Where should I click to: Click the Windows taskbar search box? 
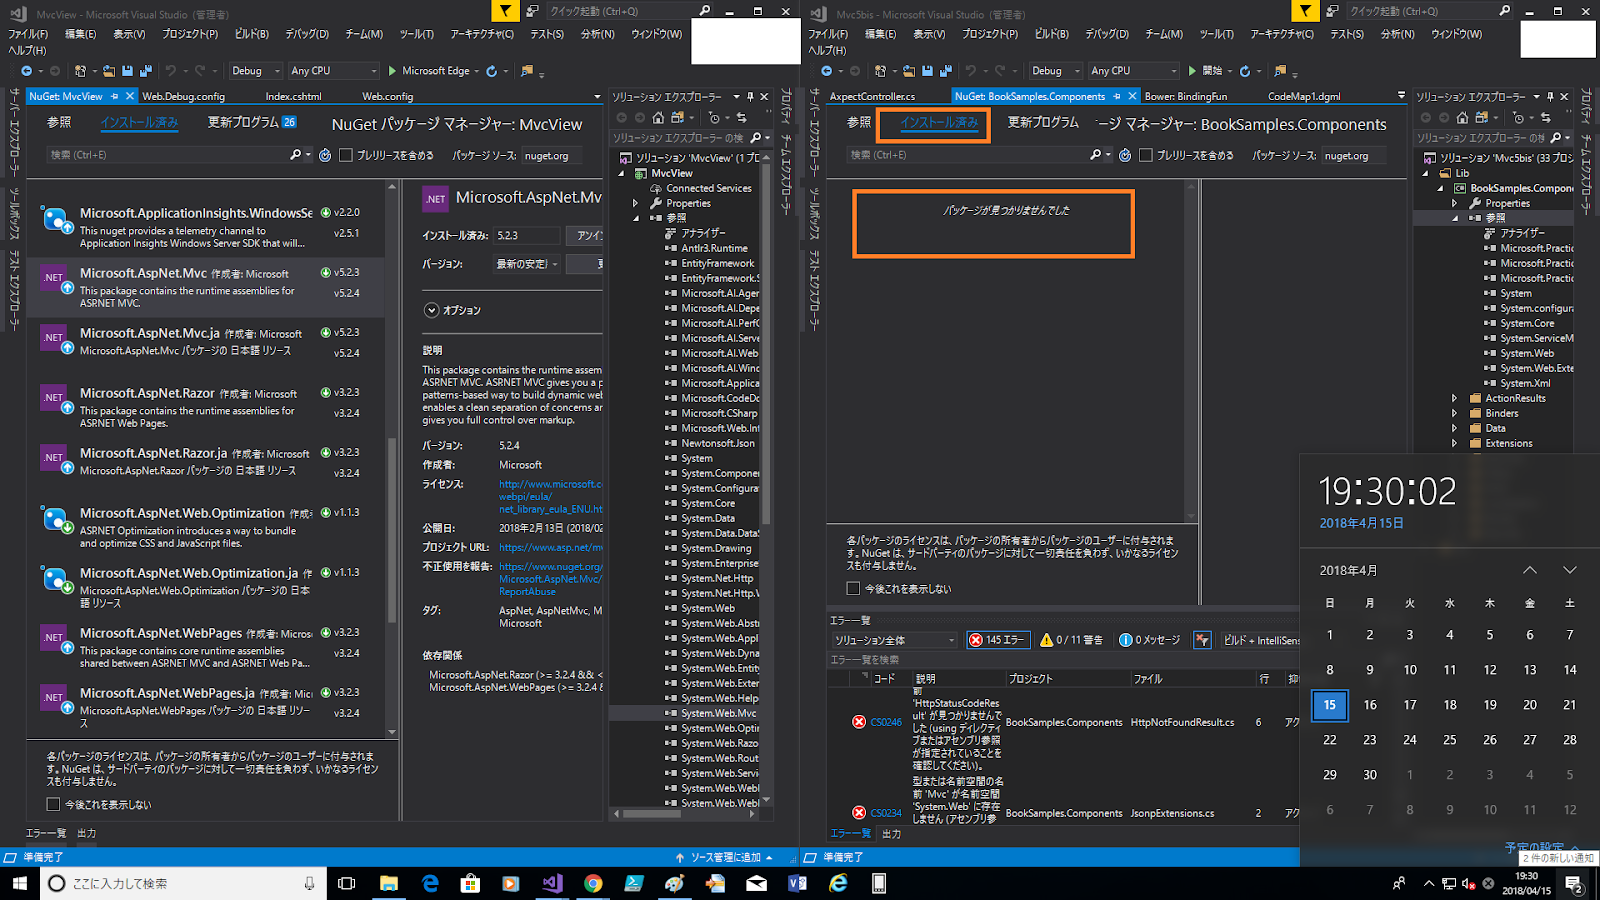coord(183,883)
